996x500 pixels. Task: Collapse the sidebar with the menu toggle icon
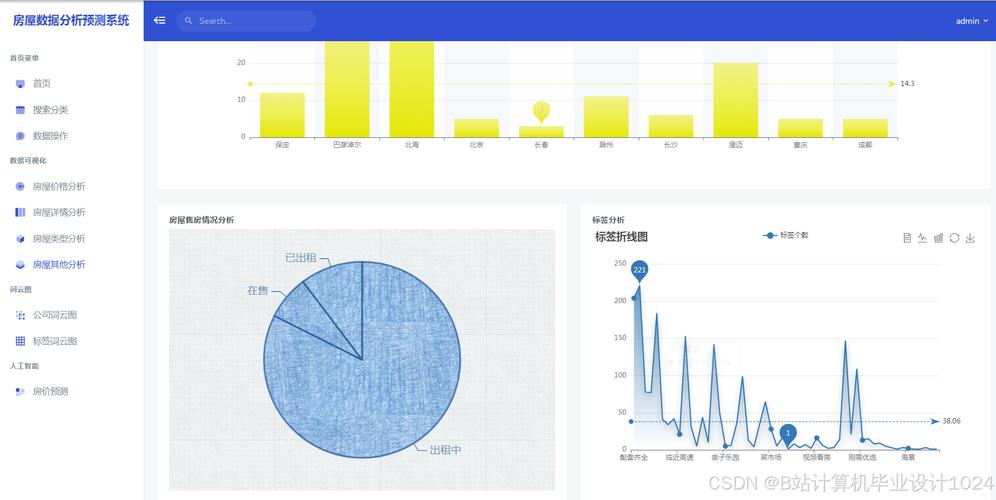click(x=159, y=20)
